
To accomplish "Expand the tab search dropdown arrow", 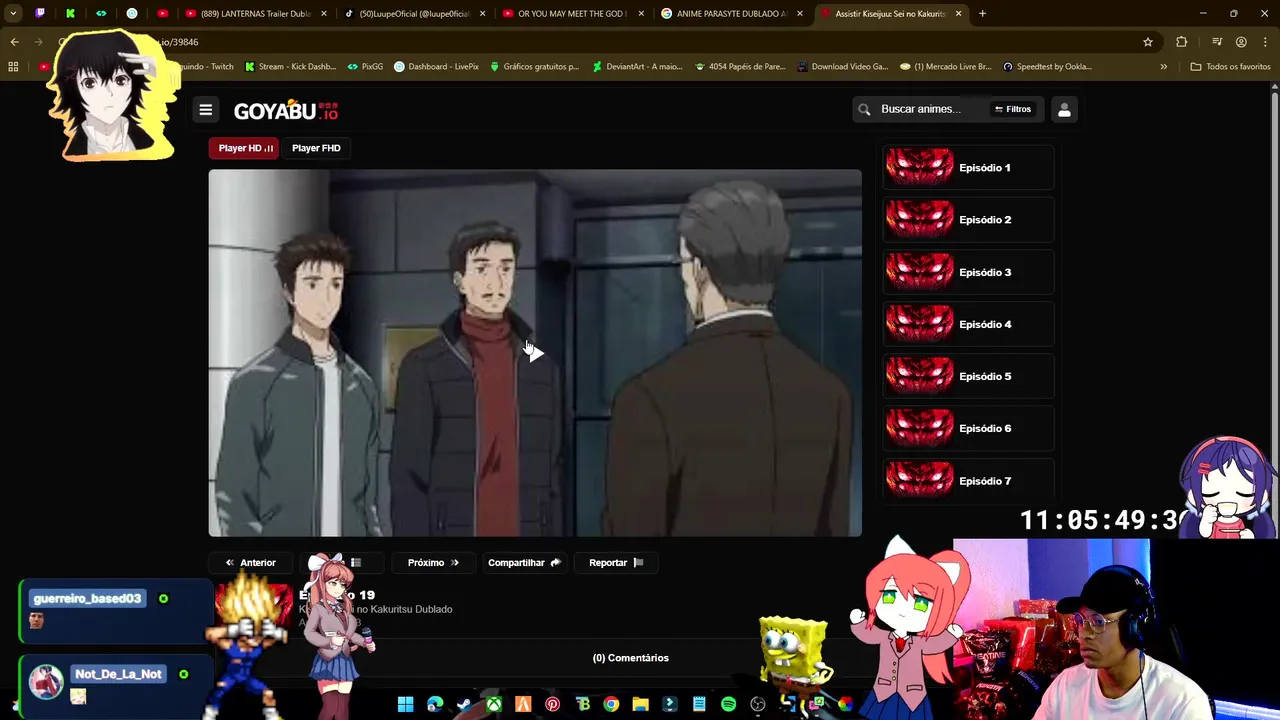I will pyautogui.click(x=13, y=14).
